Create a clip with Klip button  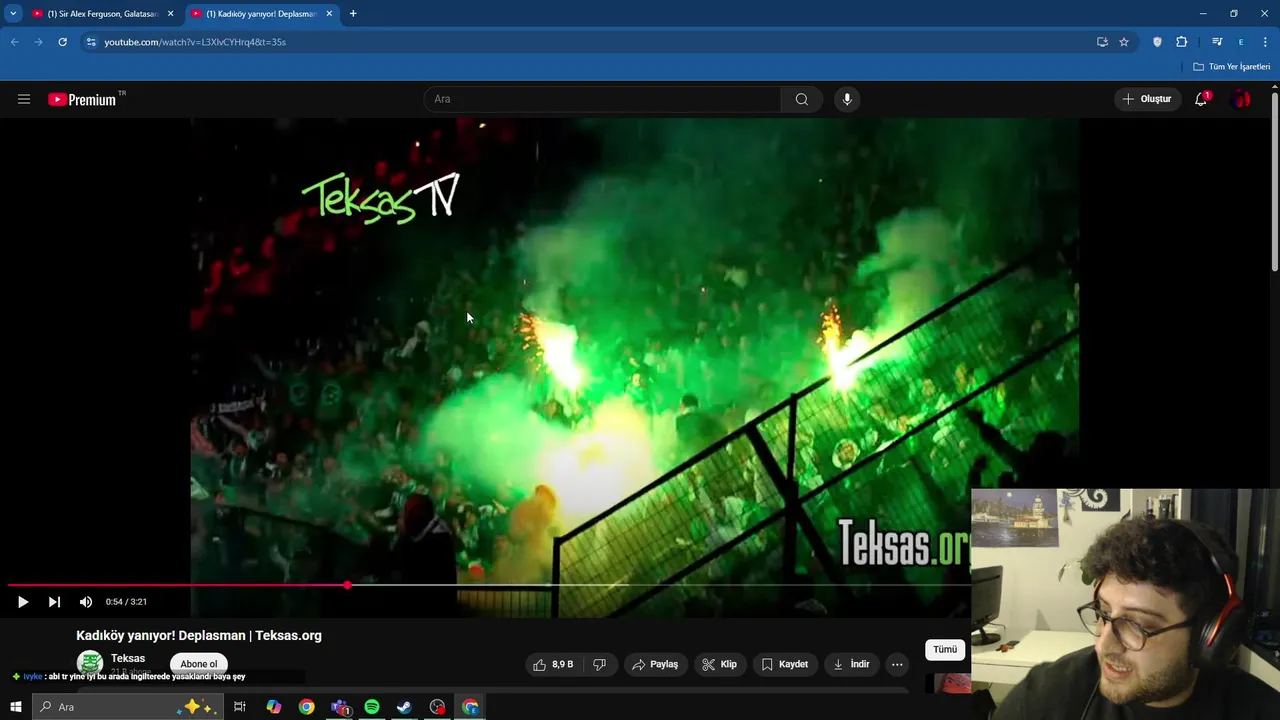pyautogui.click(x=720, y=664)
